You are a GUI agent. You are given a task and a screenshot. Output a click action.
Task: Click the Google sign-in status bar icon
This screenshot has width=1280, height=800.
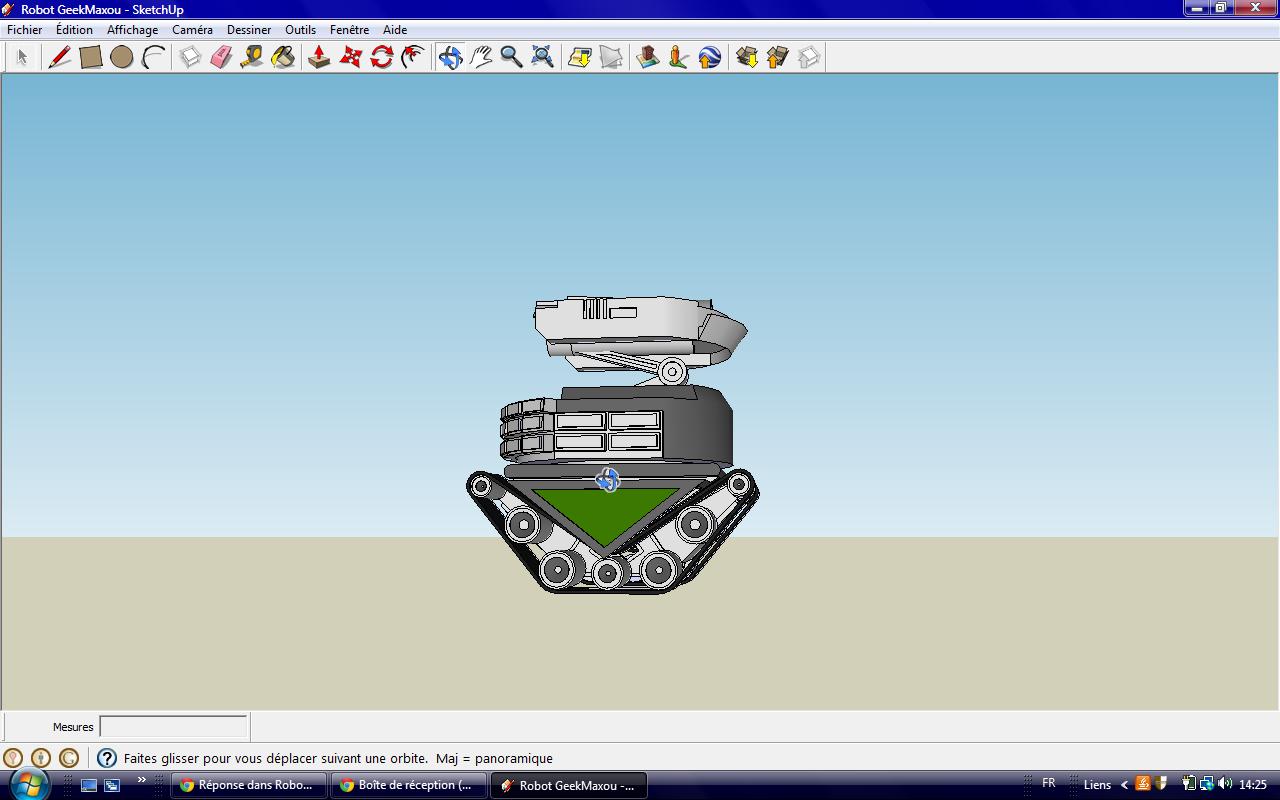[x=69, y=758]
